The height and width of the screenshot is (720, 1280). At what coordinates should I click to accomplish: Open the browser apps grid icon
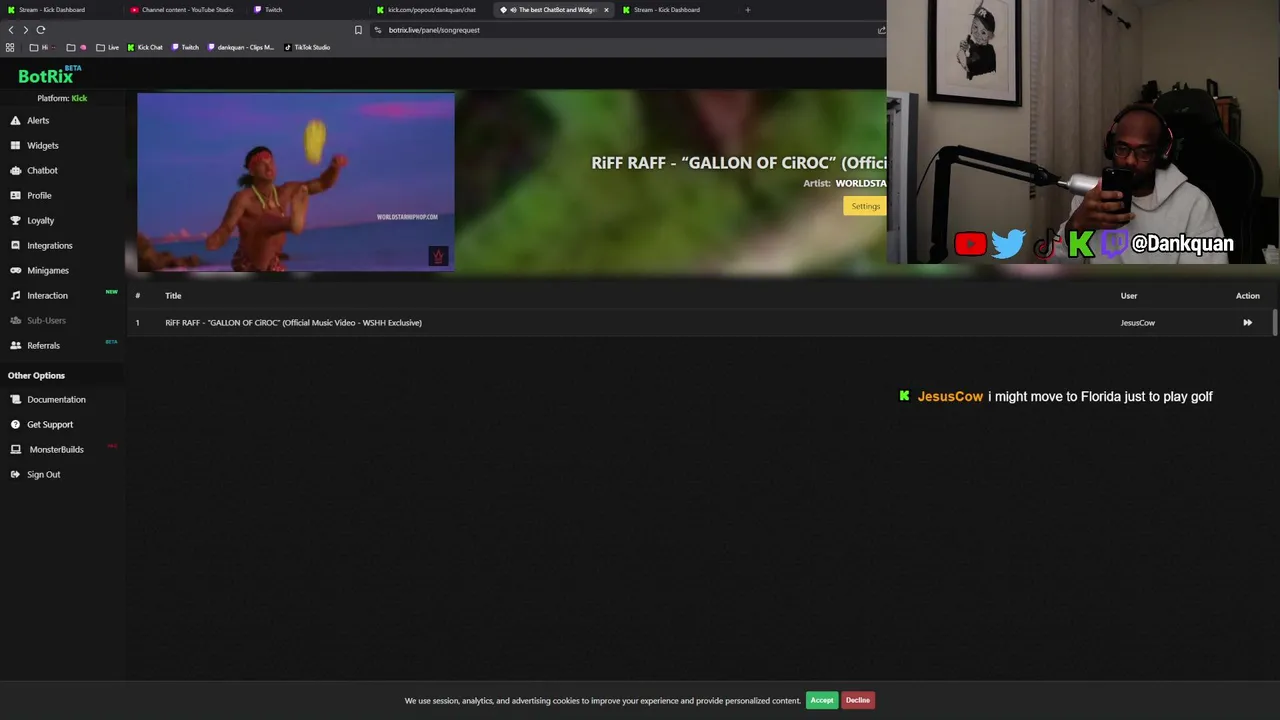point(10,47)
